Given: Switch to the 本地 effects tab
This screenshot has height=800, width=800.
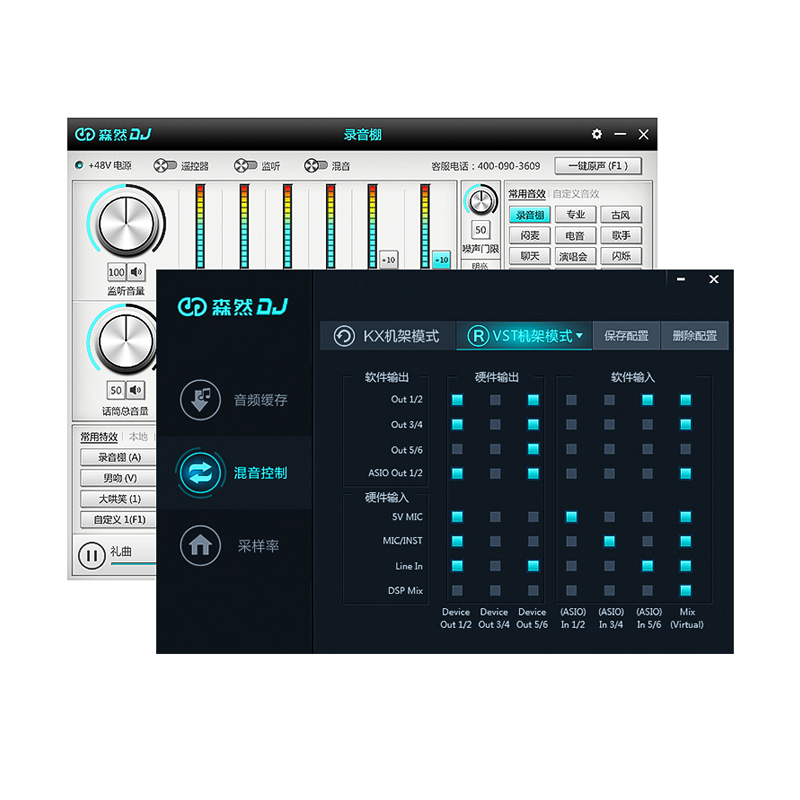Looking at the screenshot, I should click(x=138, y=437).
